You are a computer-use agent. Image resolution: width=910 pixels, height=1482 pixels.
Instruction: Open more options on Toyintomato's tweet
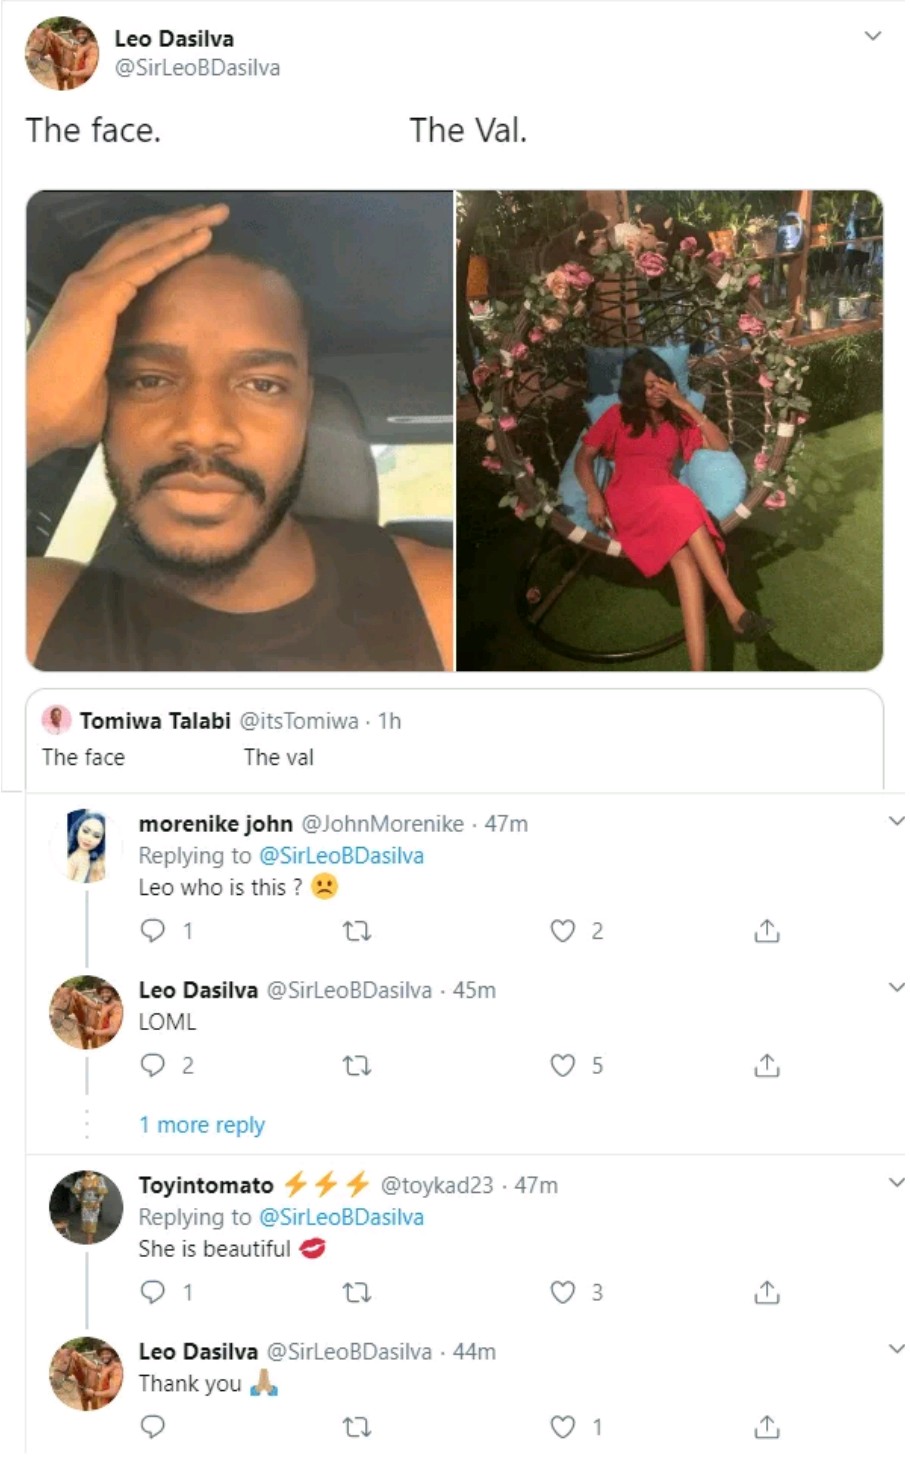896,1182
